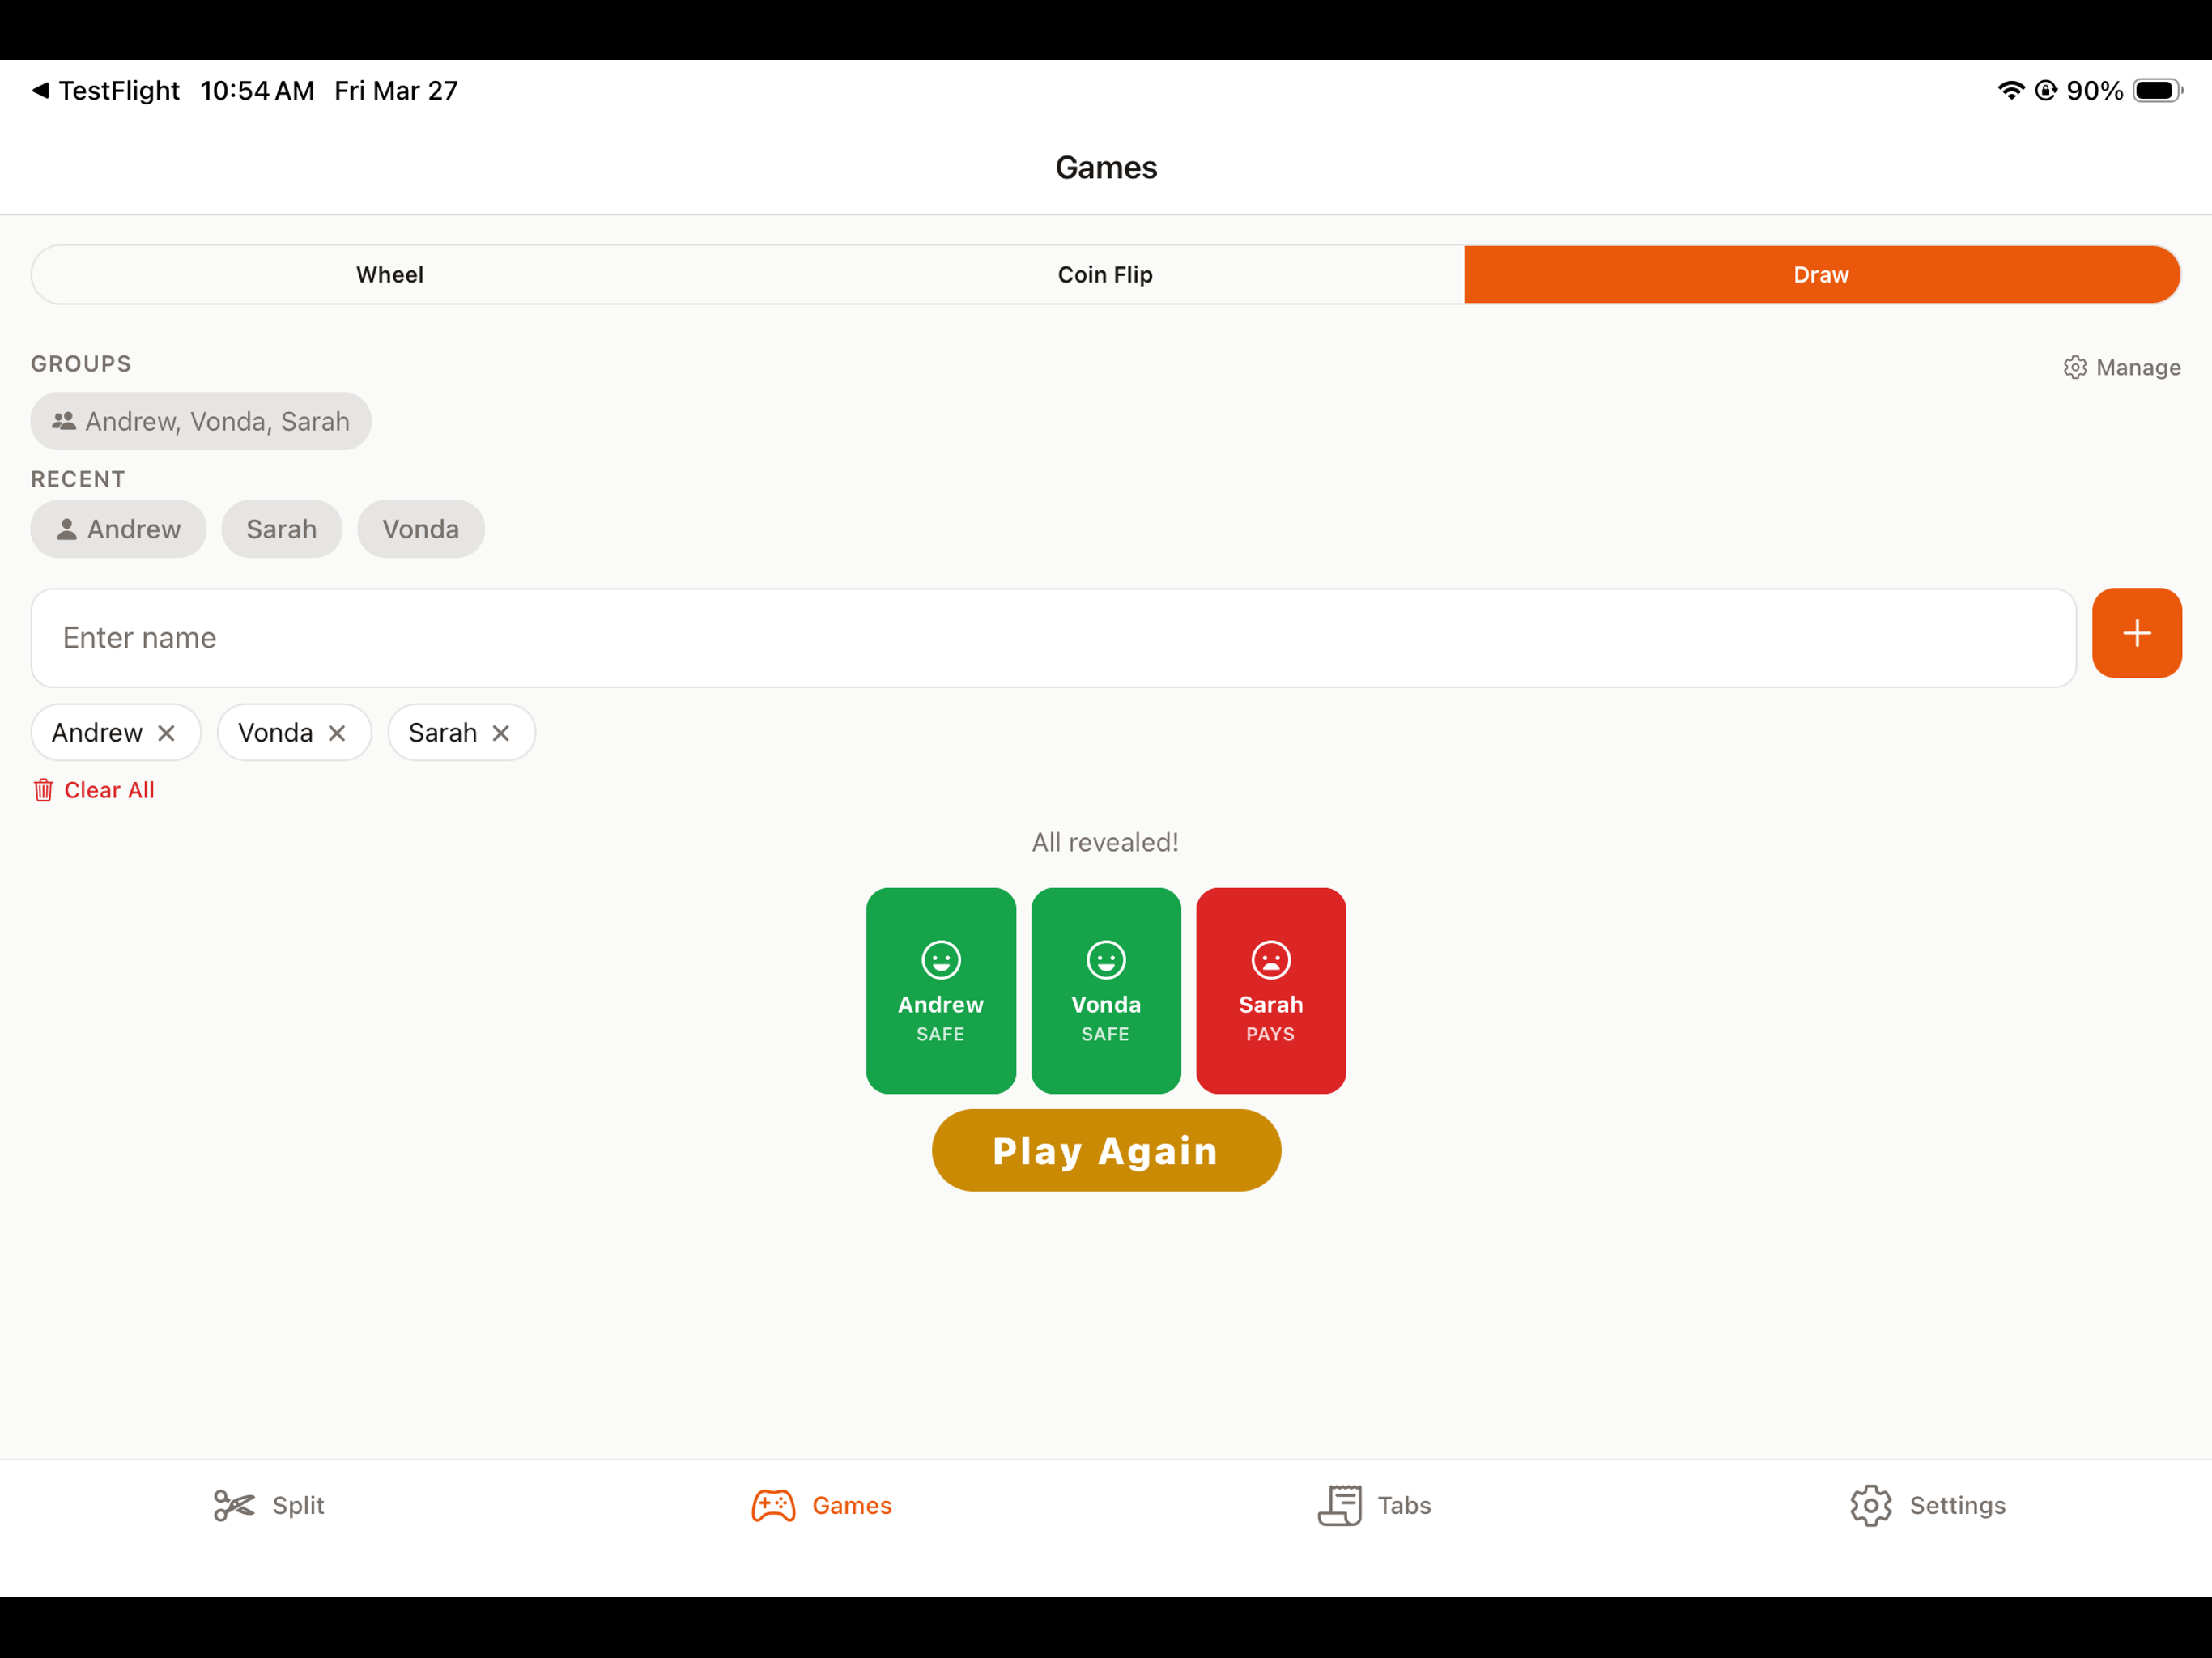Add Andrew from Recent chips
Image resolution: width=2212 pixels, height=1658 pixels.
tap(118, 529)
